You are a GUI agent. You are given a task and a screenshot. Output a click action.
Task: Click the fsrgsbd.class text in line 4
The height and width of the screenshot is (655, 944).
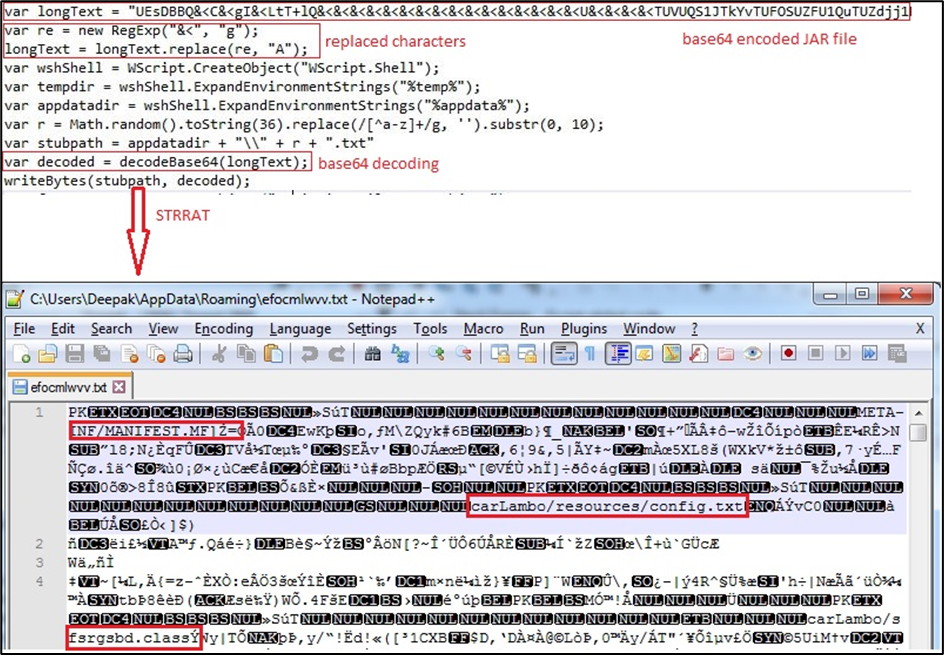click(128, 638)
